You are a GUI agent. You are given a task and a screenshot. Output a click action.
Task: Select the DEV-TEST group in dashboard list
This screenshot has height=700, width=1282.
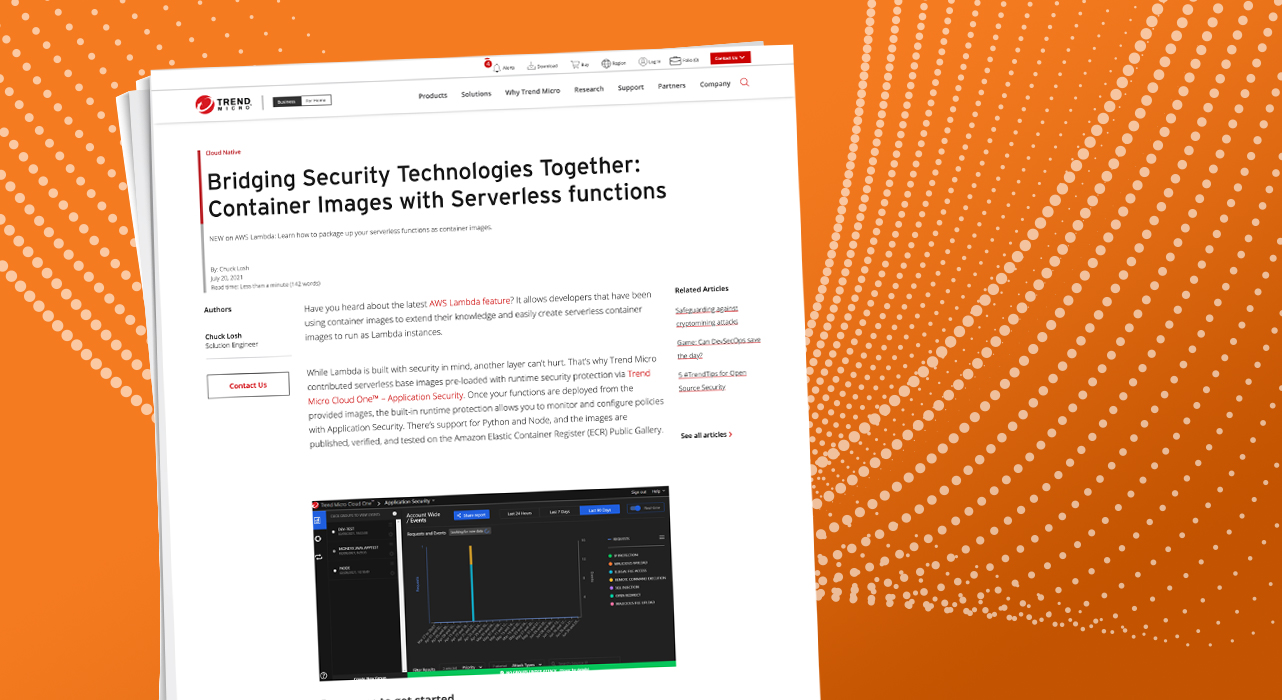coord(350,529)
